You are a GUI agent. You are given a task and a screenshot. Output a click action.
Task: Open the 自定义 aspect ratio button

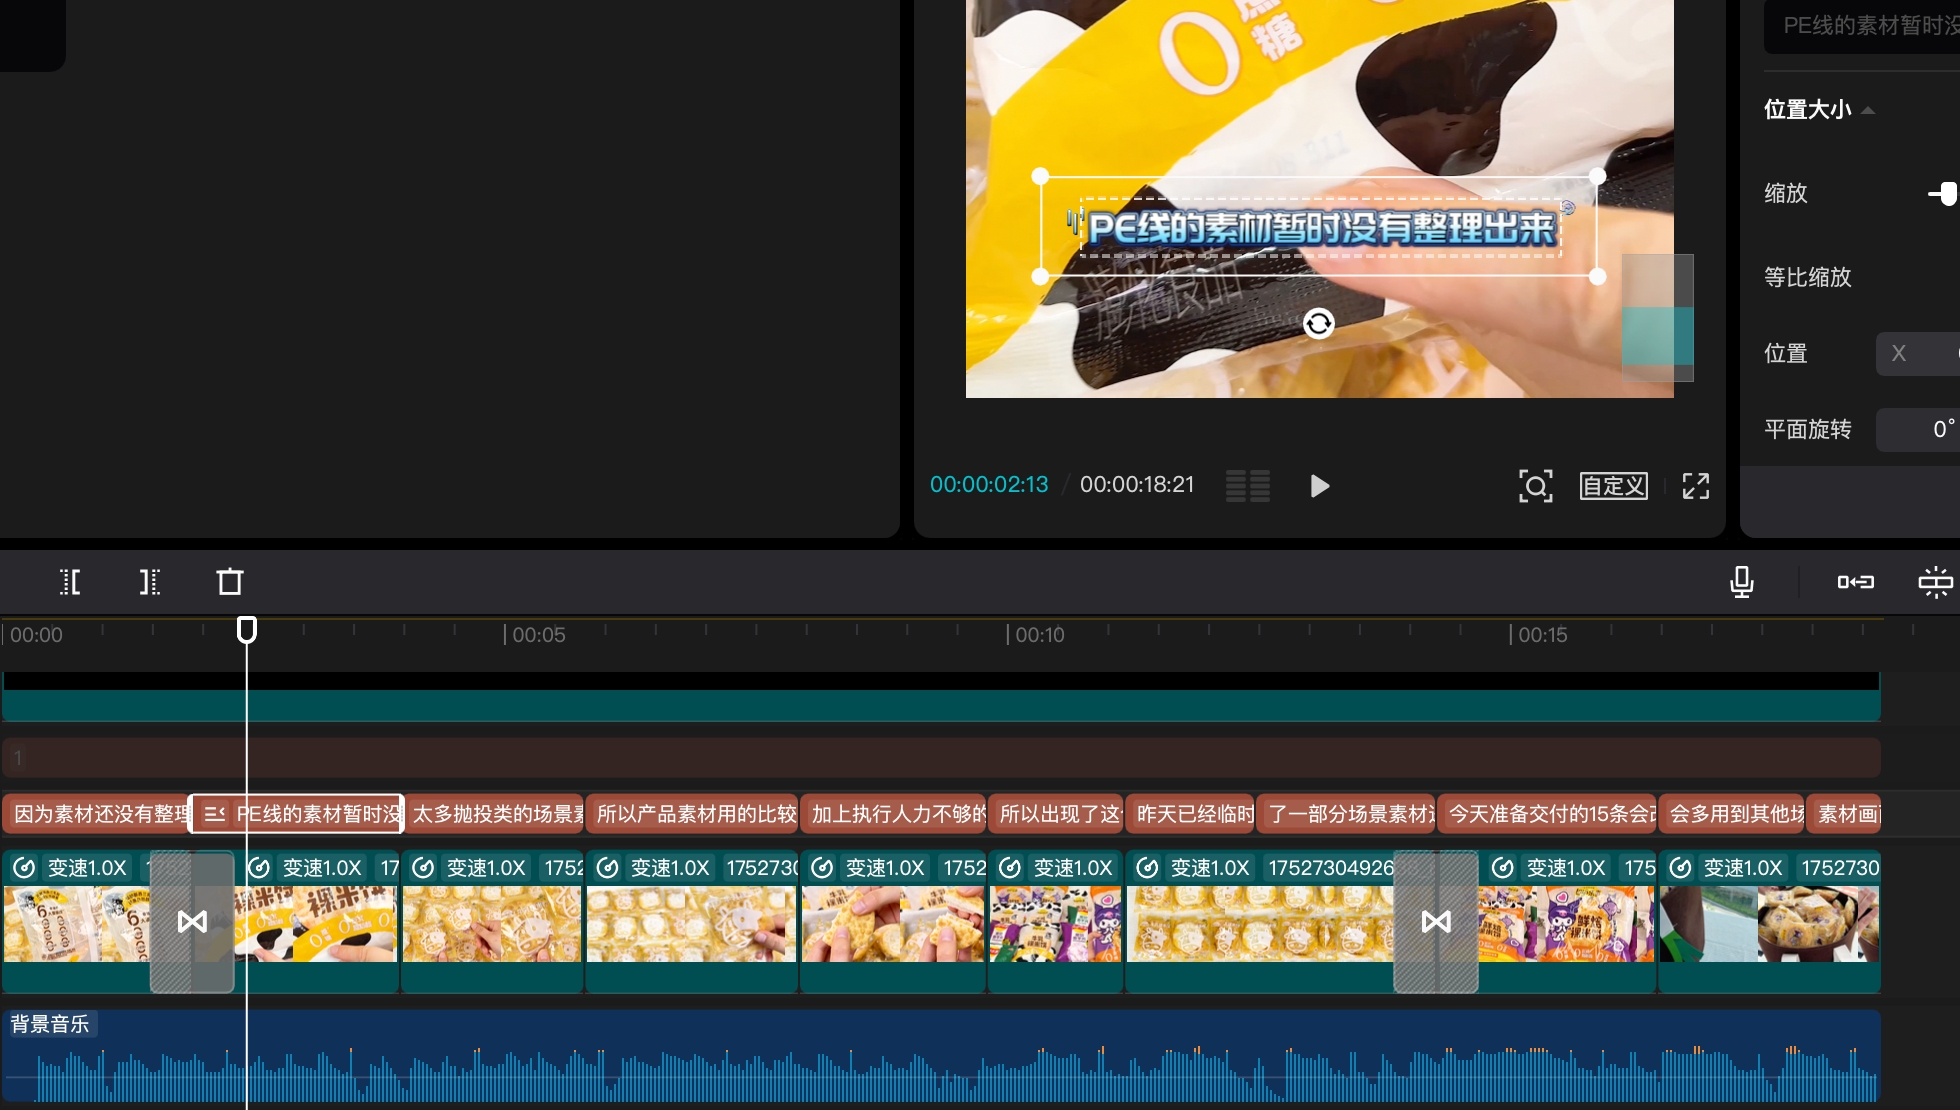1613,486
